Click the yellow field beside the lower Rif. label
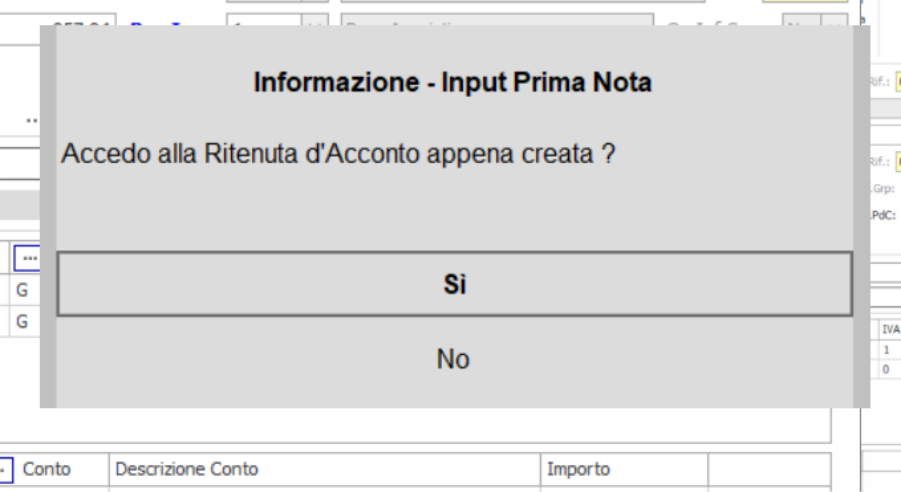This screenshot has height=492, width=901. (x=898, y=162)
